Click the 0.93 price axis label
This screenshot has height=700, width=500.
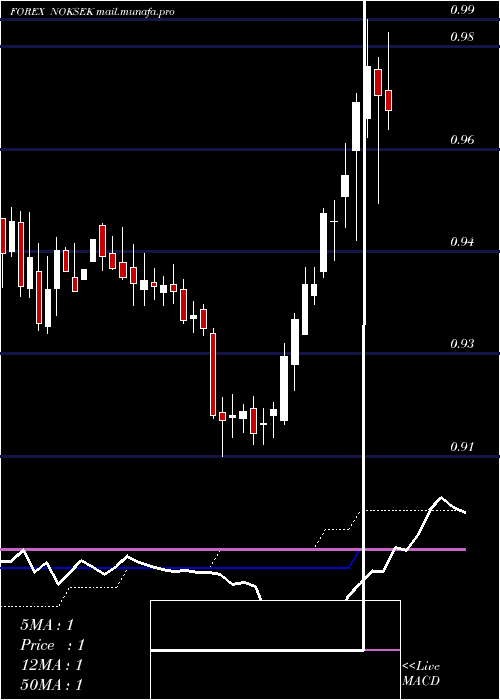pyautogui.click(x=462, y=344)
